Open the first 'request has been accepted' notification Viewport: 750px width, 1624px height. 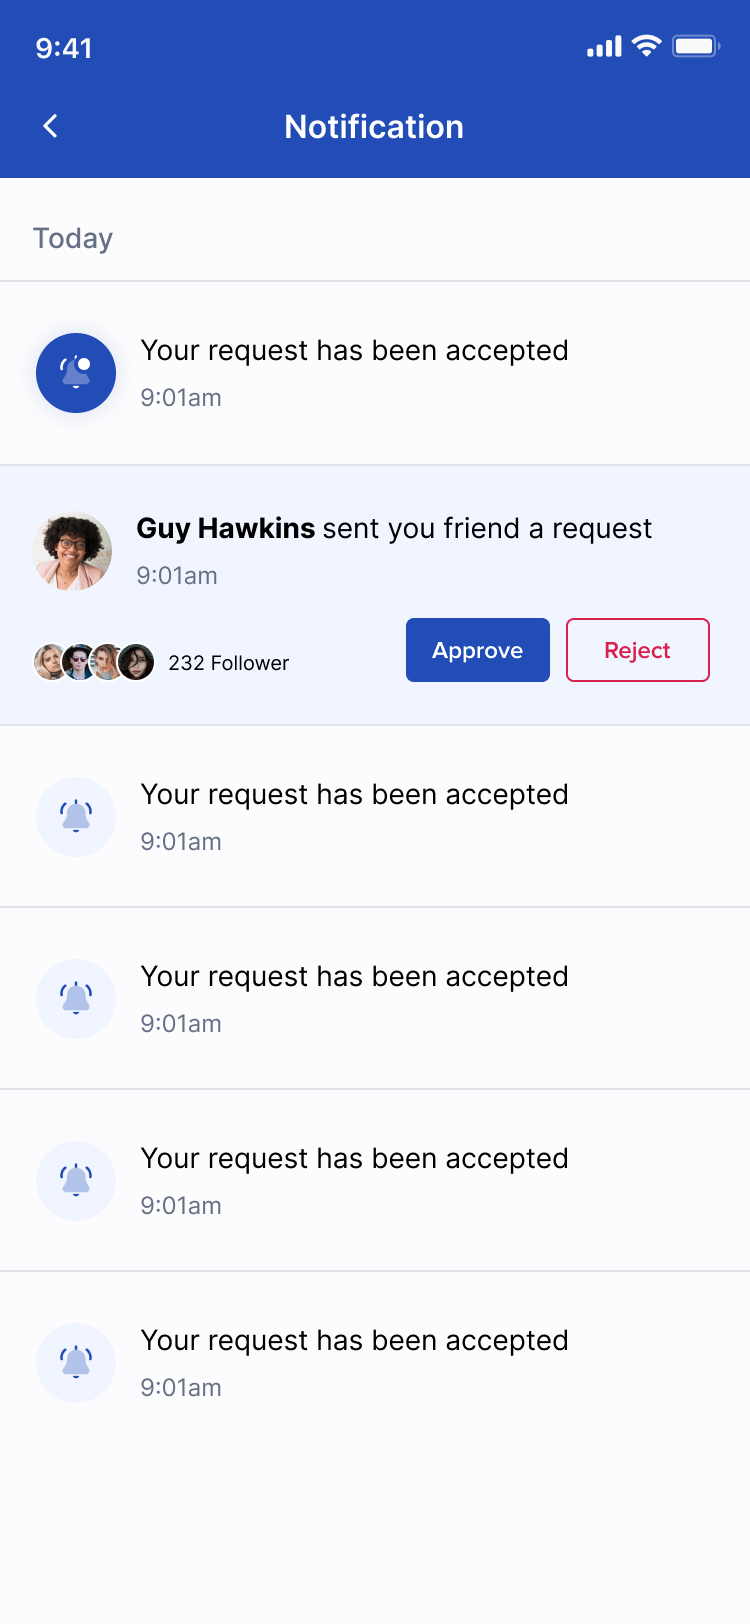(x=354, y=351)
